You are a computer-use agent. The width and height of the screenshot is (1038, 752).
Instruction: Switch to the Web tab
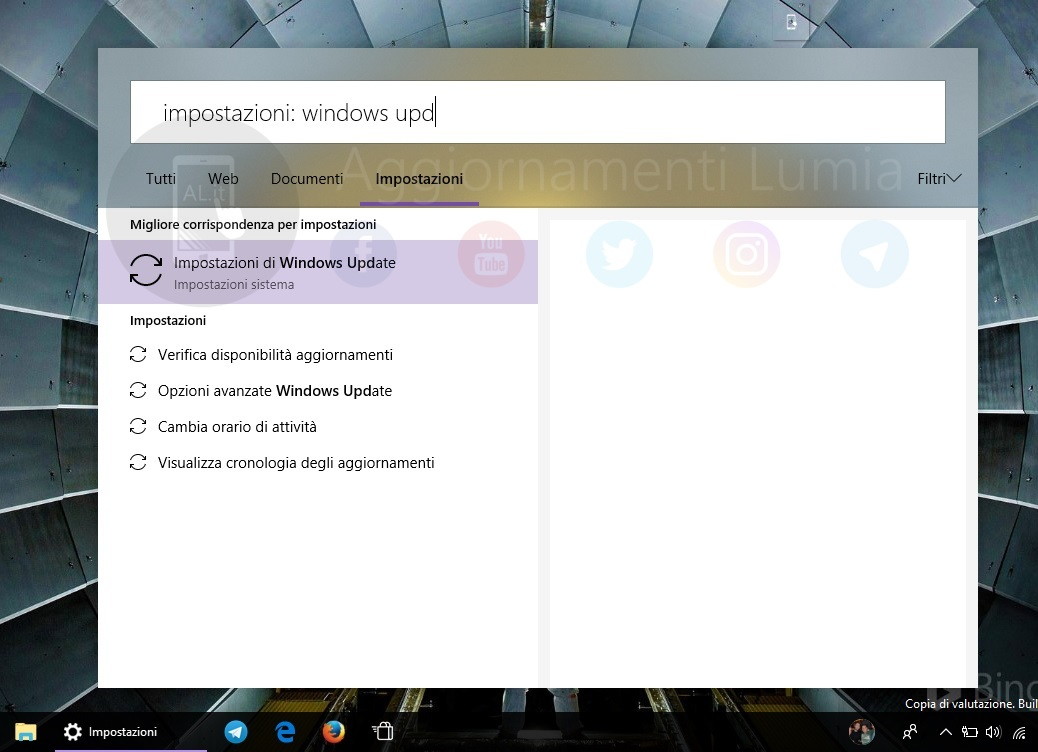(x=223, y=179)
